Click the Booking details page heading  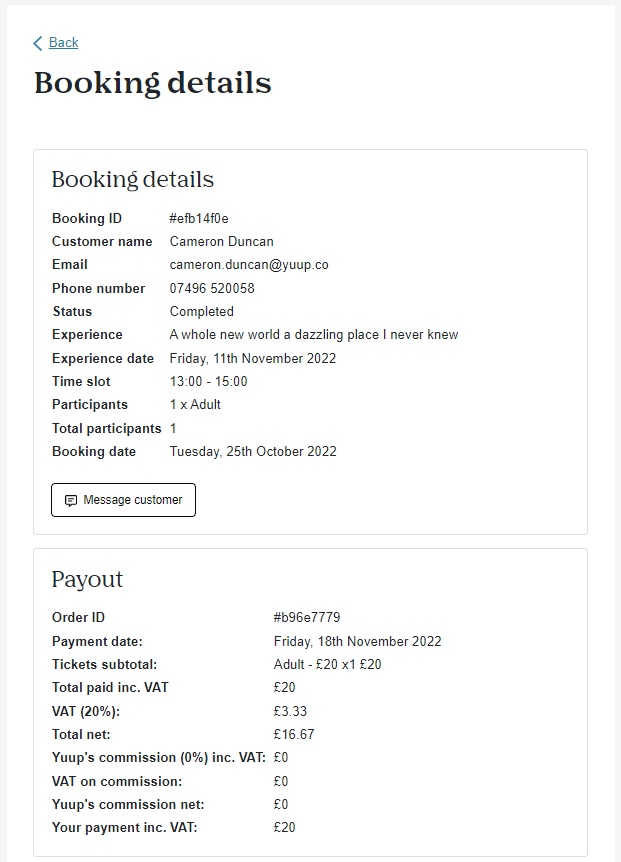point(153,83)
